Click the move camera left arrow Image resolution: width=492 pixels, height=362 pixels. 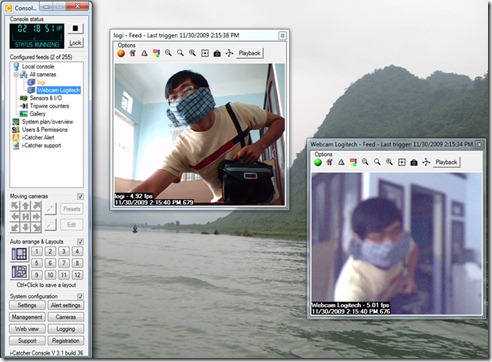click(x=15, y=217)
